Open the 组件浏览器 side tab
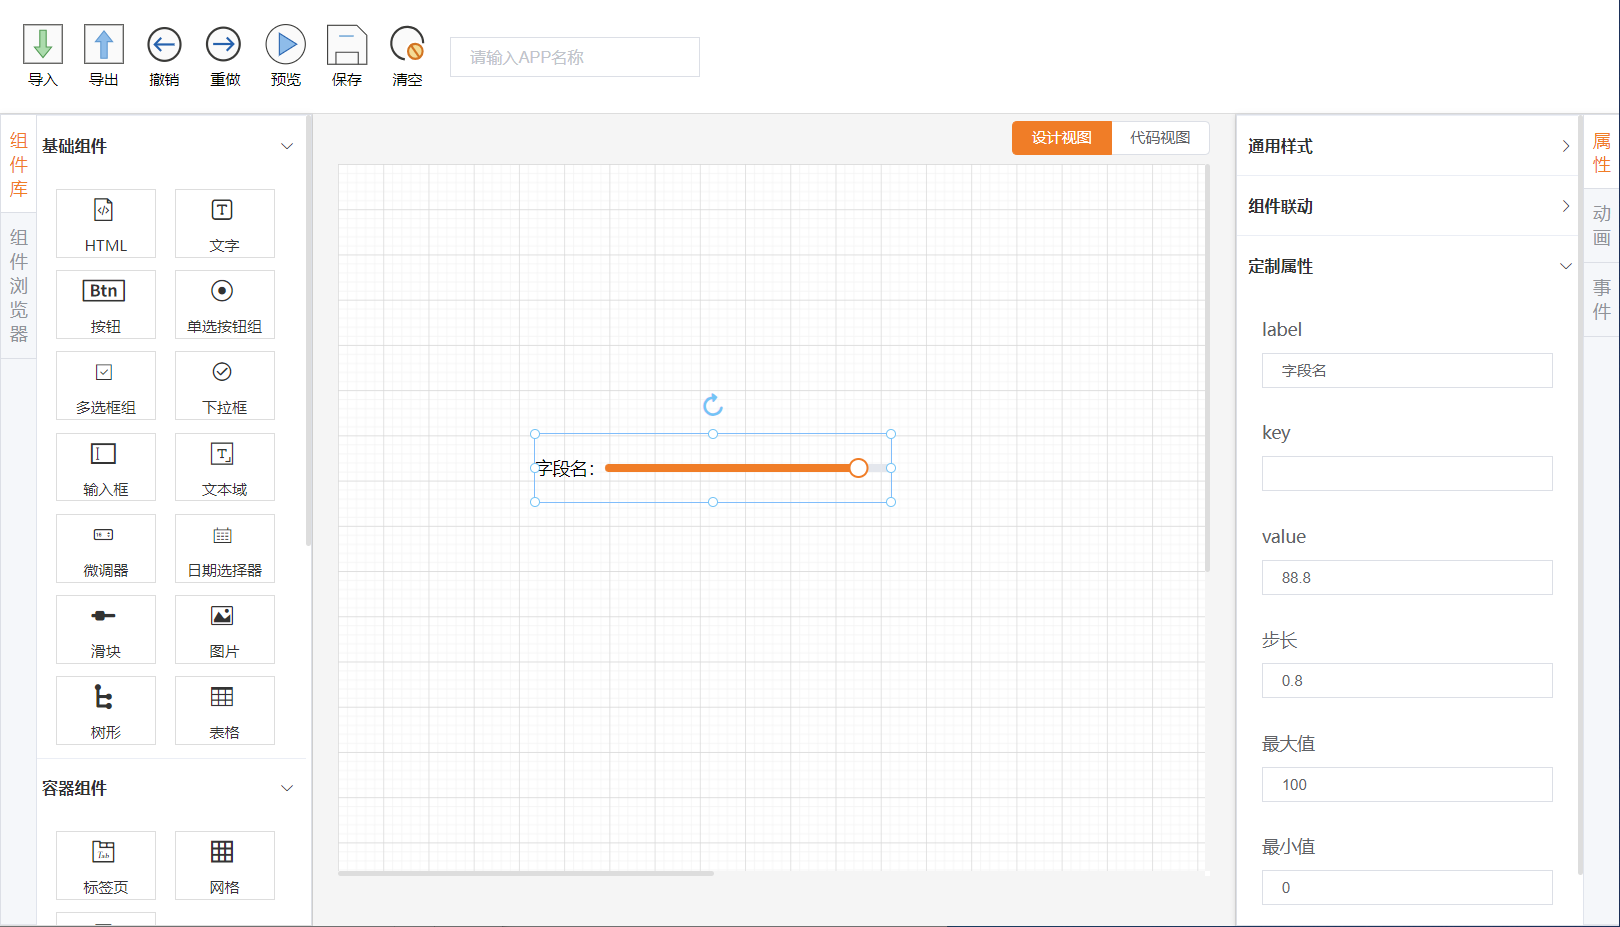Image resolution: width=1620 pixels, height=927 pixels. point(19,286)
